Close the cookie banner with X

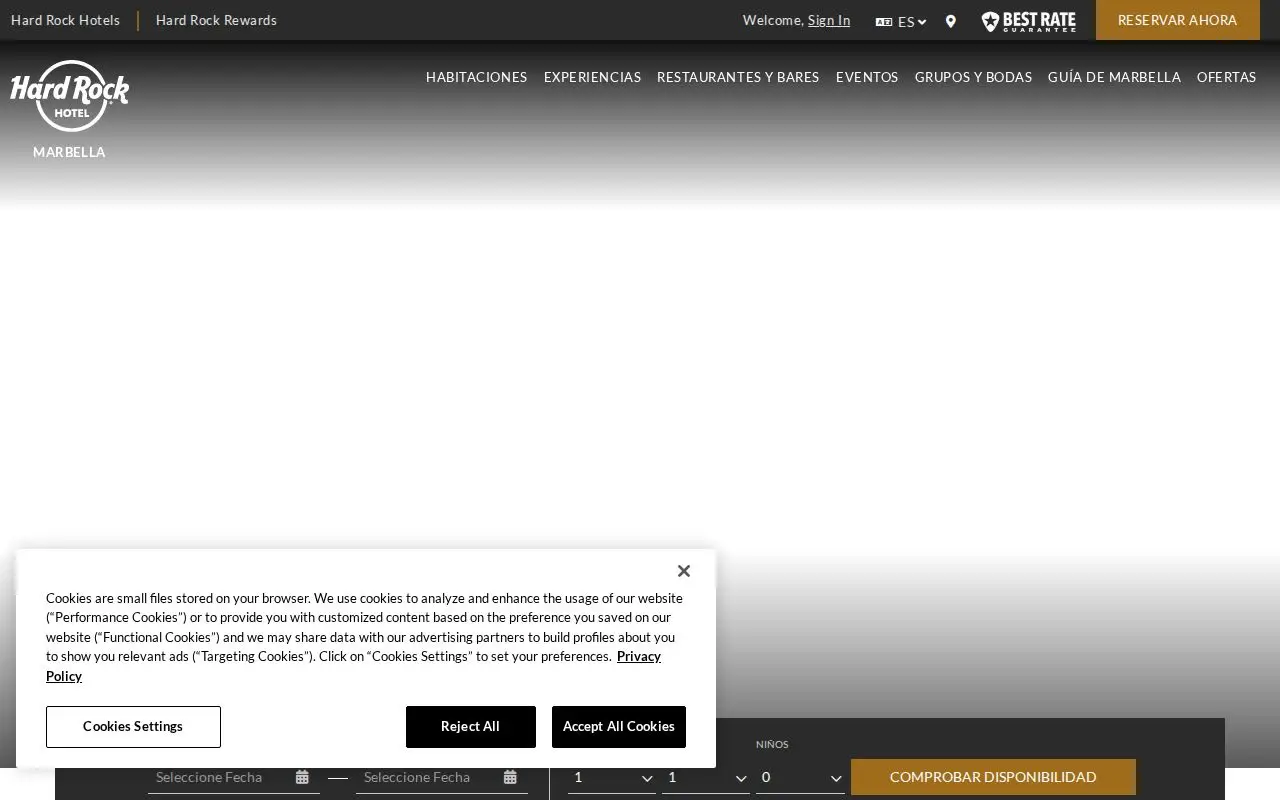pos(684,571)
